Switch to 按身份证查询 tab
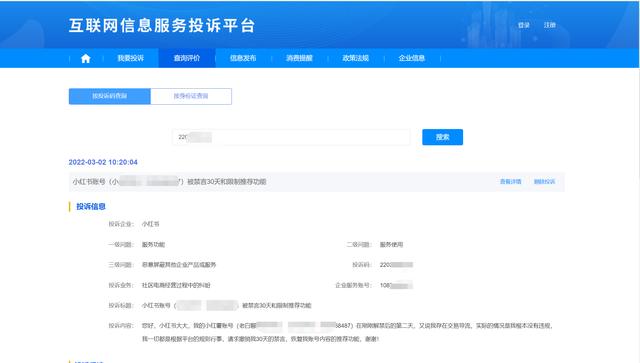Viewport: 640px width, 363px height. point(191,96)
